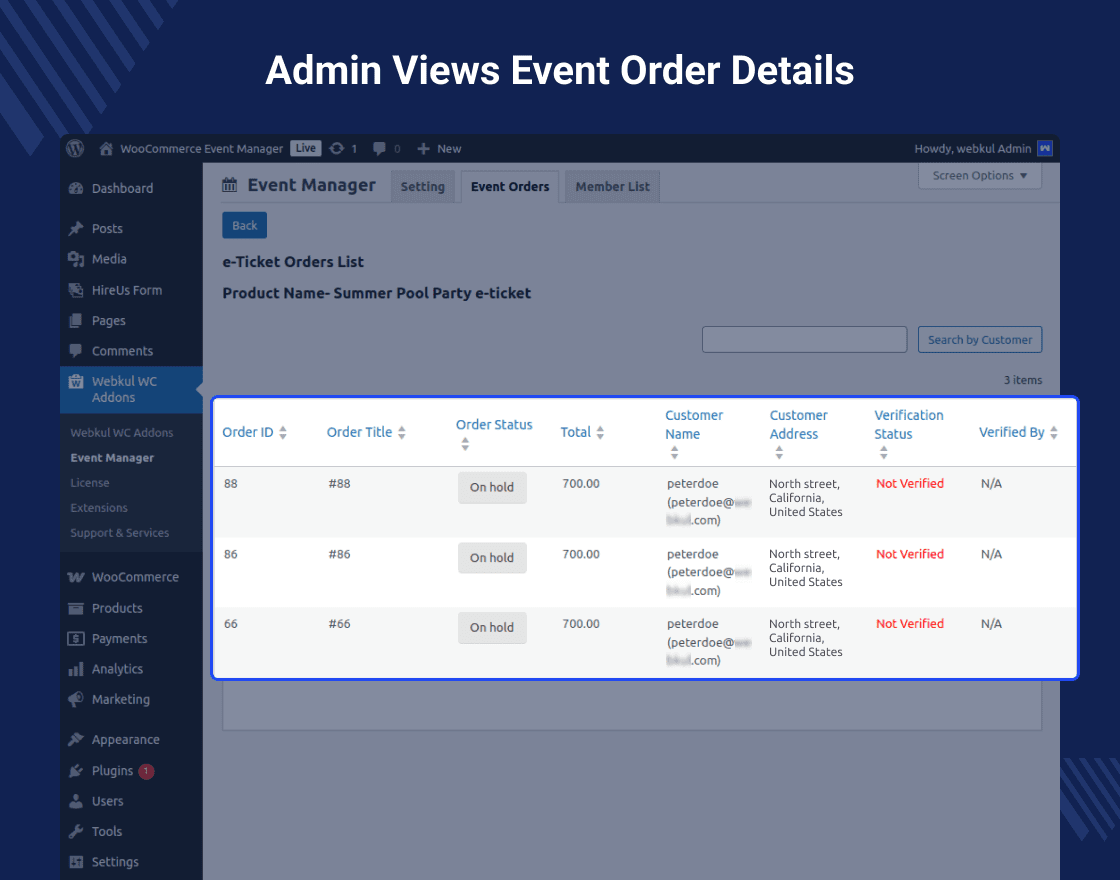Sort by Order Status arrows
The image size is (1120, 880).
click(465, 444)
